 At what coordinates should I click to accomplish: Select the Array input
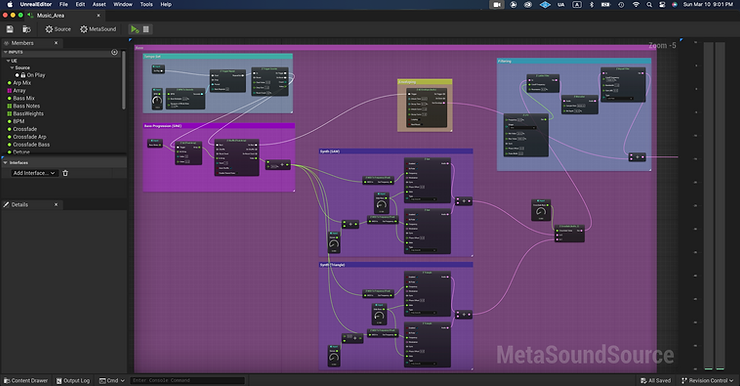click(x=19, y=91)
